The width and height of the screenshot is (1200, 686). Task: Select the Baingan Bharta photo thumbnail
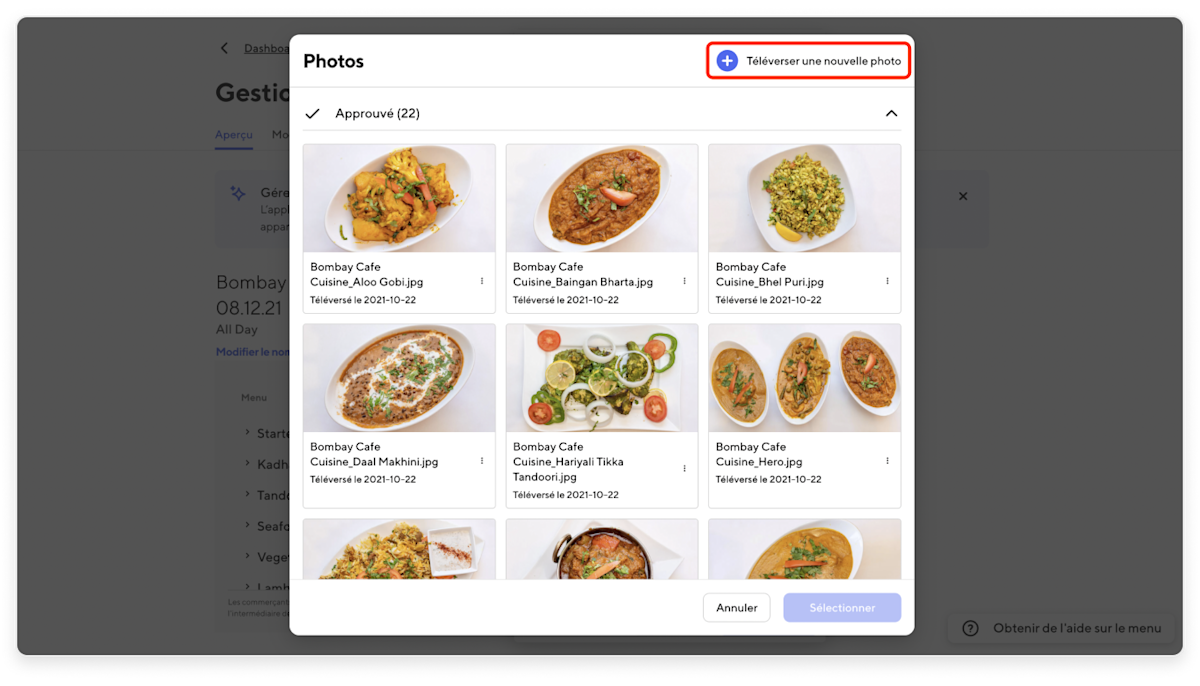(x=602, y=198)
